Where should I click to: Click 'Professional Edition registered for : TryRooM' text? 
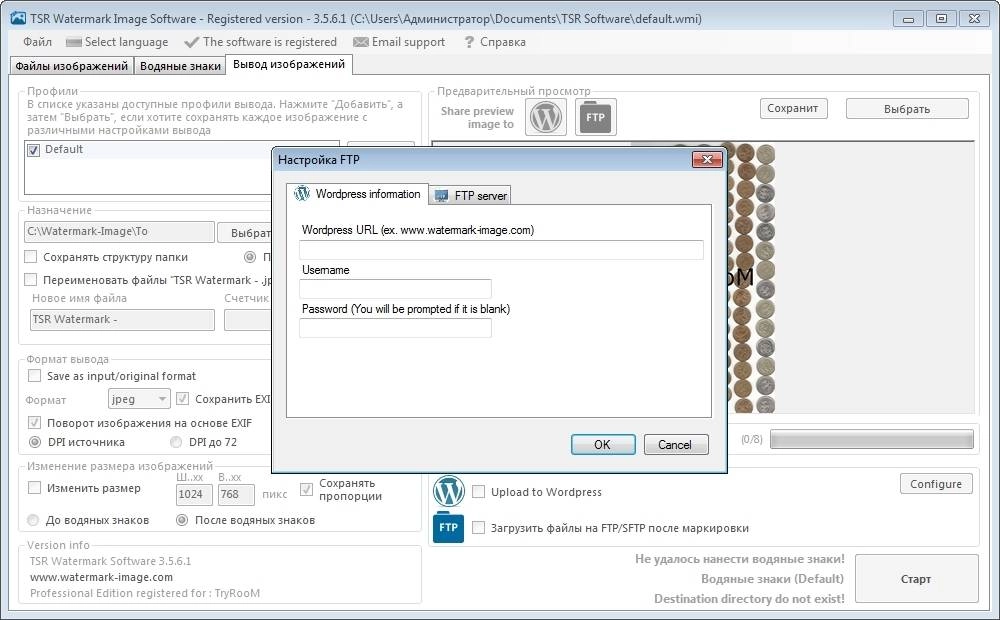pos(145,593)
